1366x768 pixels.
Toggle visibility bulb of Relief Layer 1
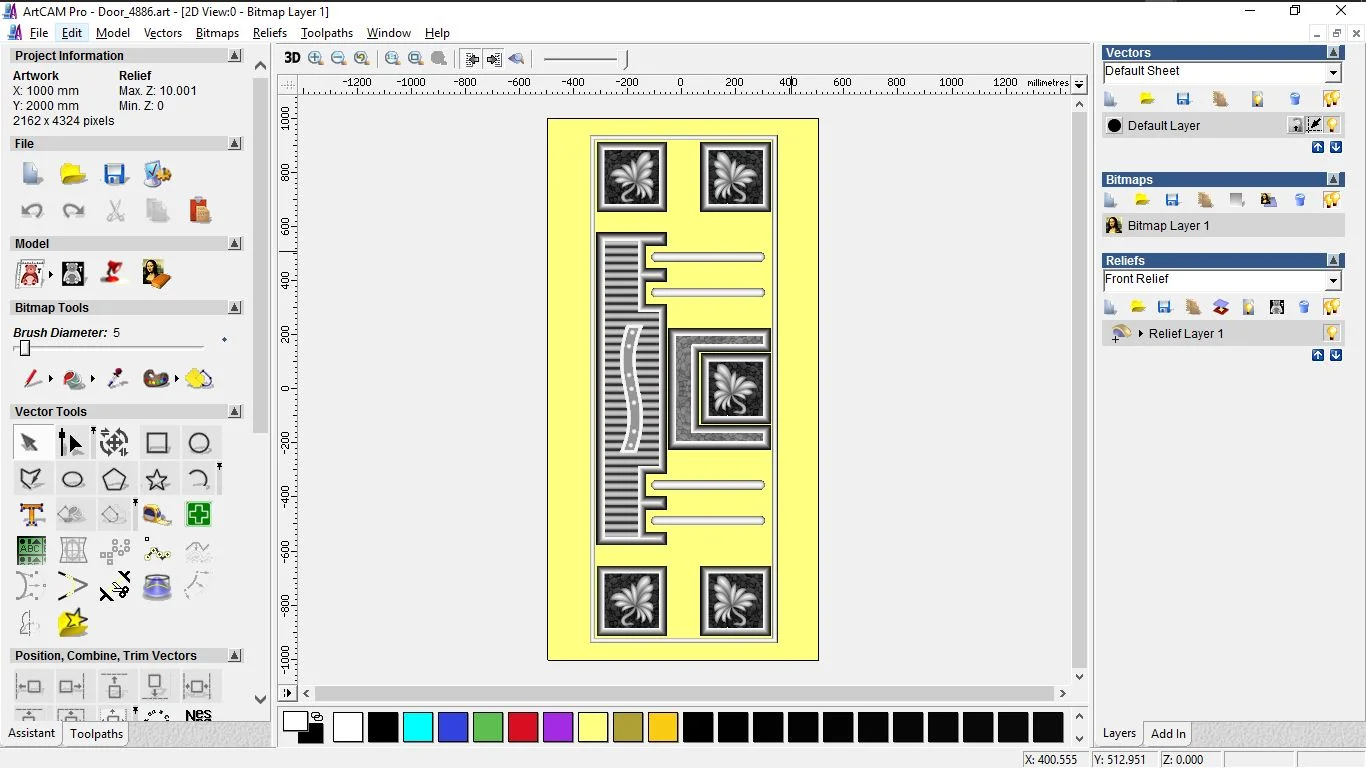tap(1332, 333)
